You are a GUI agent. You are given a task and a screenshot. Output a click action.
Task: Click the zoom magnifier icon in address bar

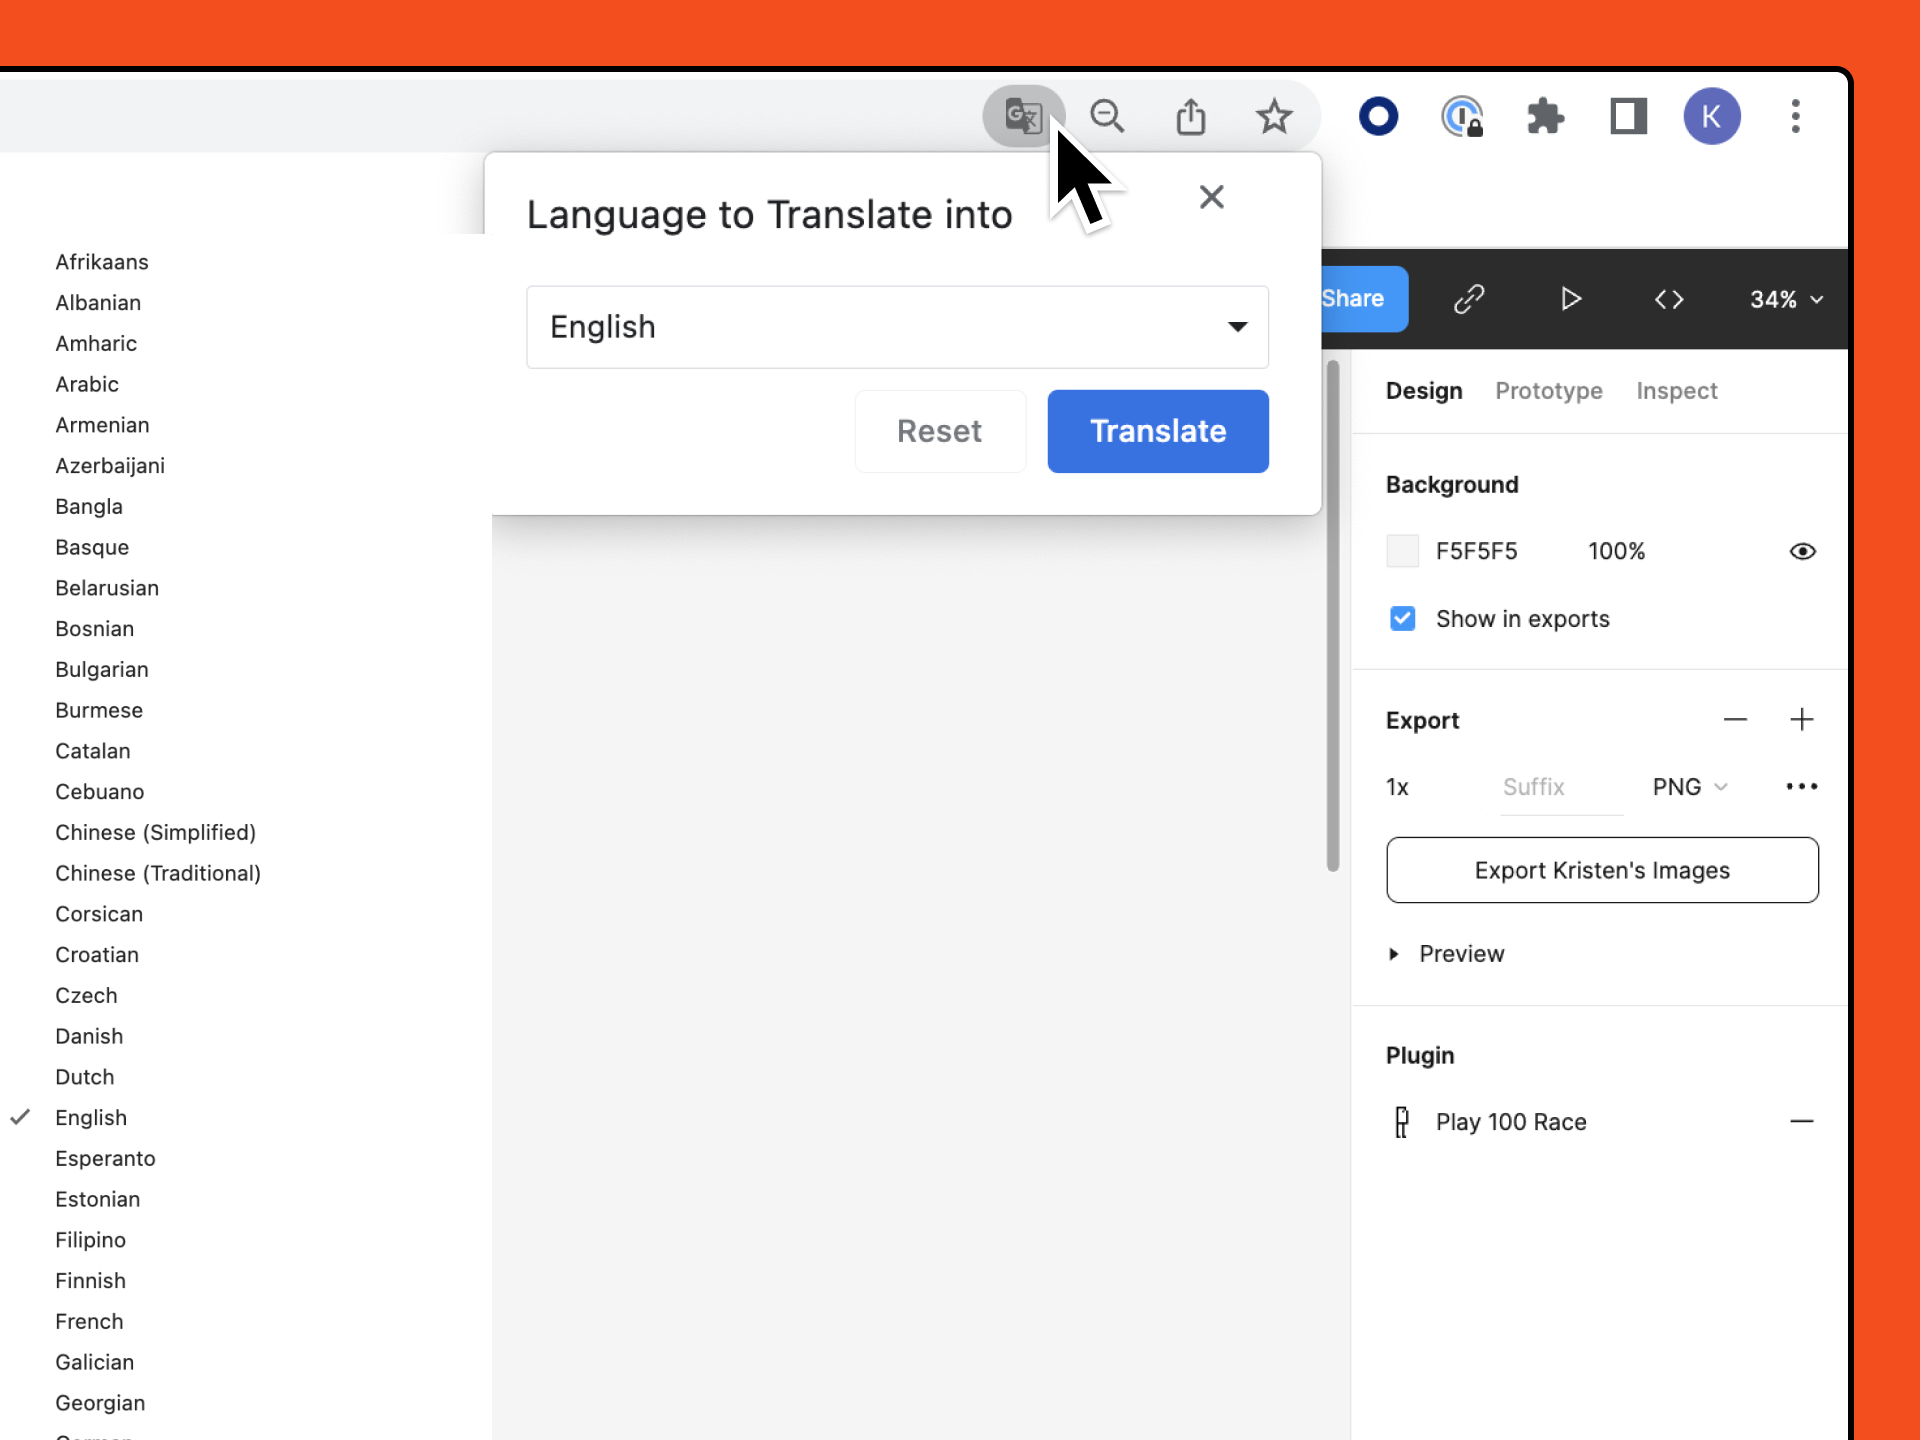pyautogui.click(x=1107, y=116)
